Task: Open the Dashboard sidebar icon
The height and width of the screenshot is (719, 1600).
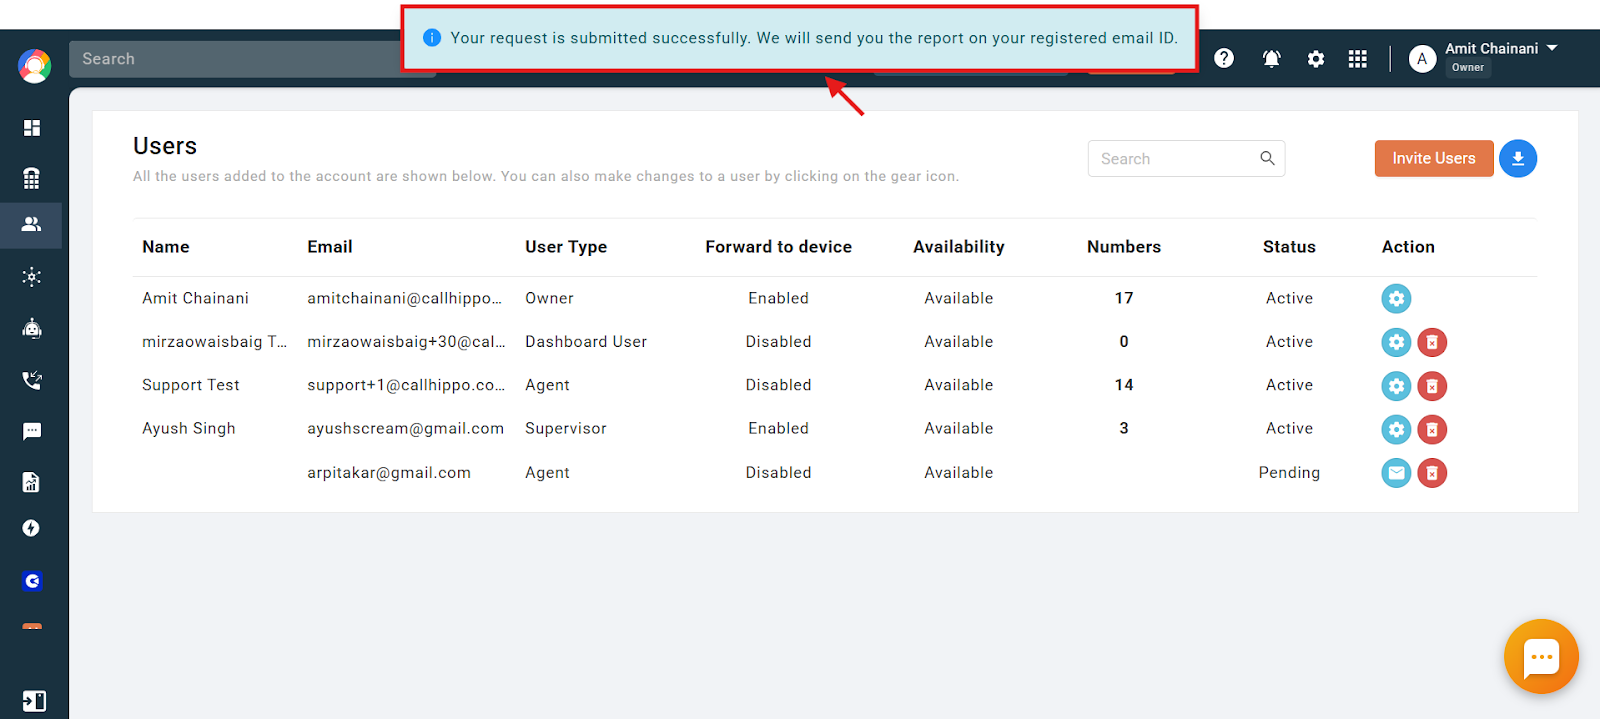Action: 32,128
